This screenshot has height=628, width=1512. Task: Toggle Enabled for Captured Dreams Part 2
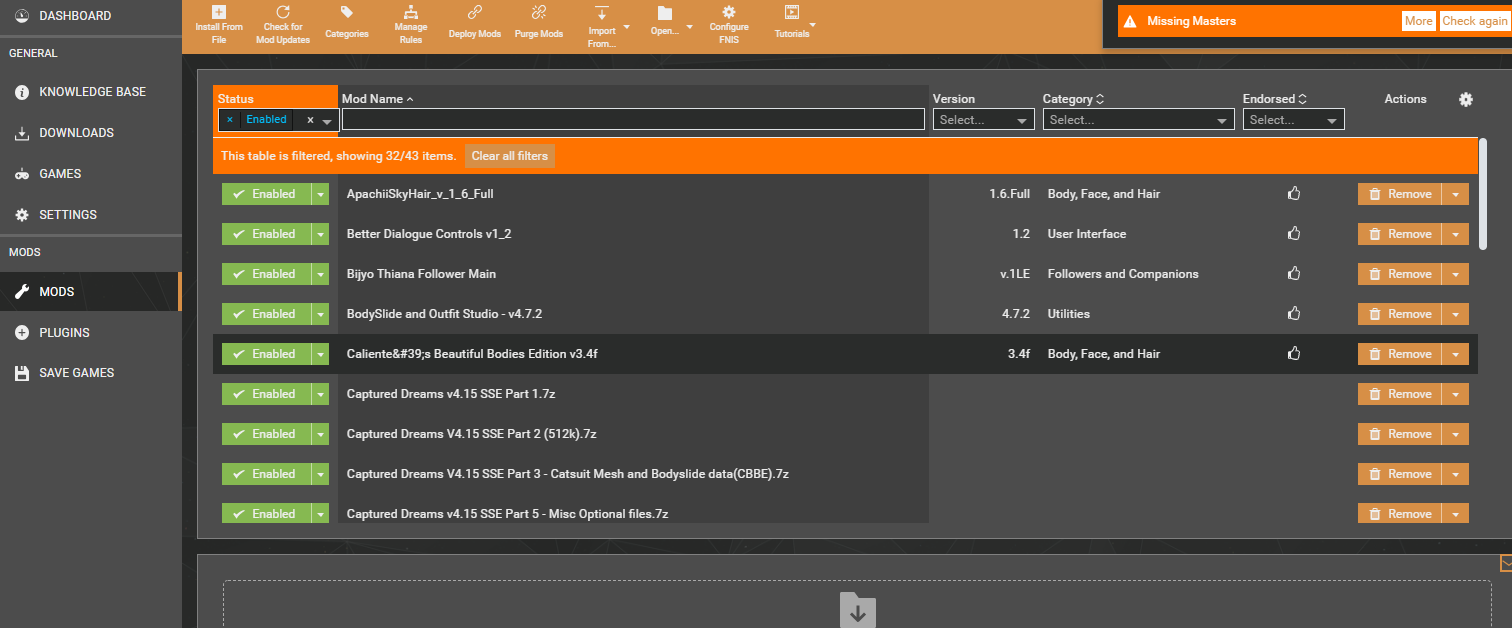click(x=266, y=434)
